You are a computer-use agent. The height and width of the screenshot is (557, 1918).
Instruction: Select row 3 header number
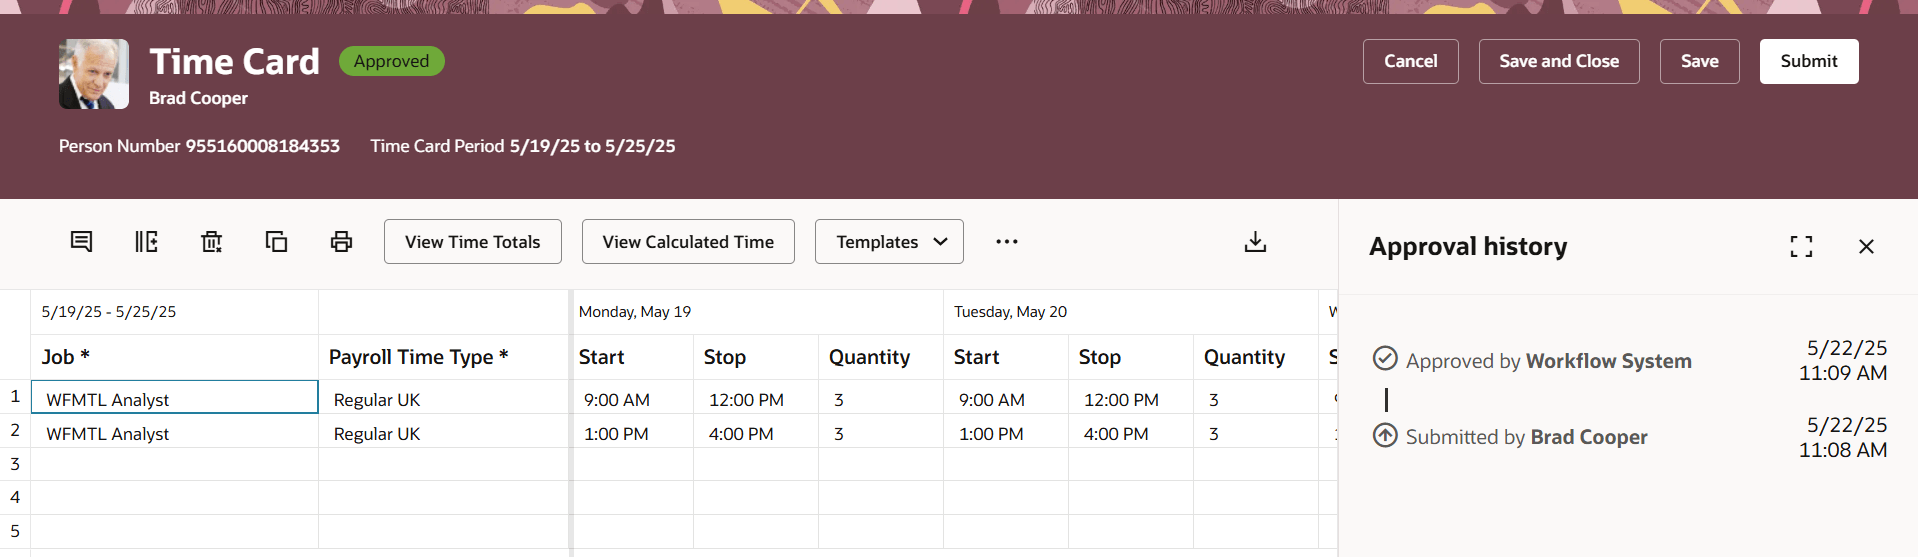15,464
